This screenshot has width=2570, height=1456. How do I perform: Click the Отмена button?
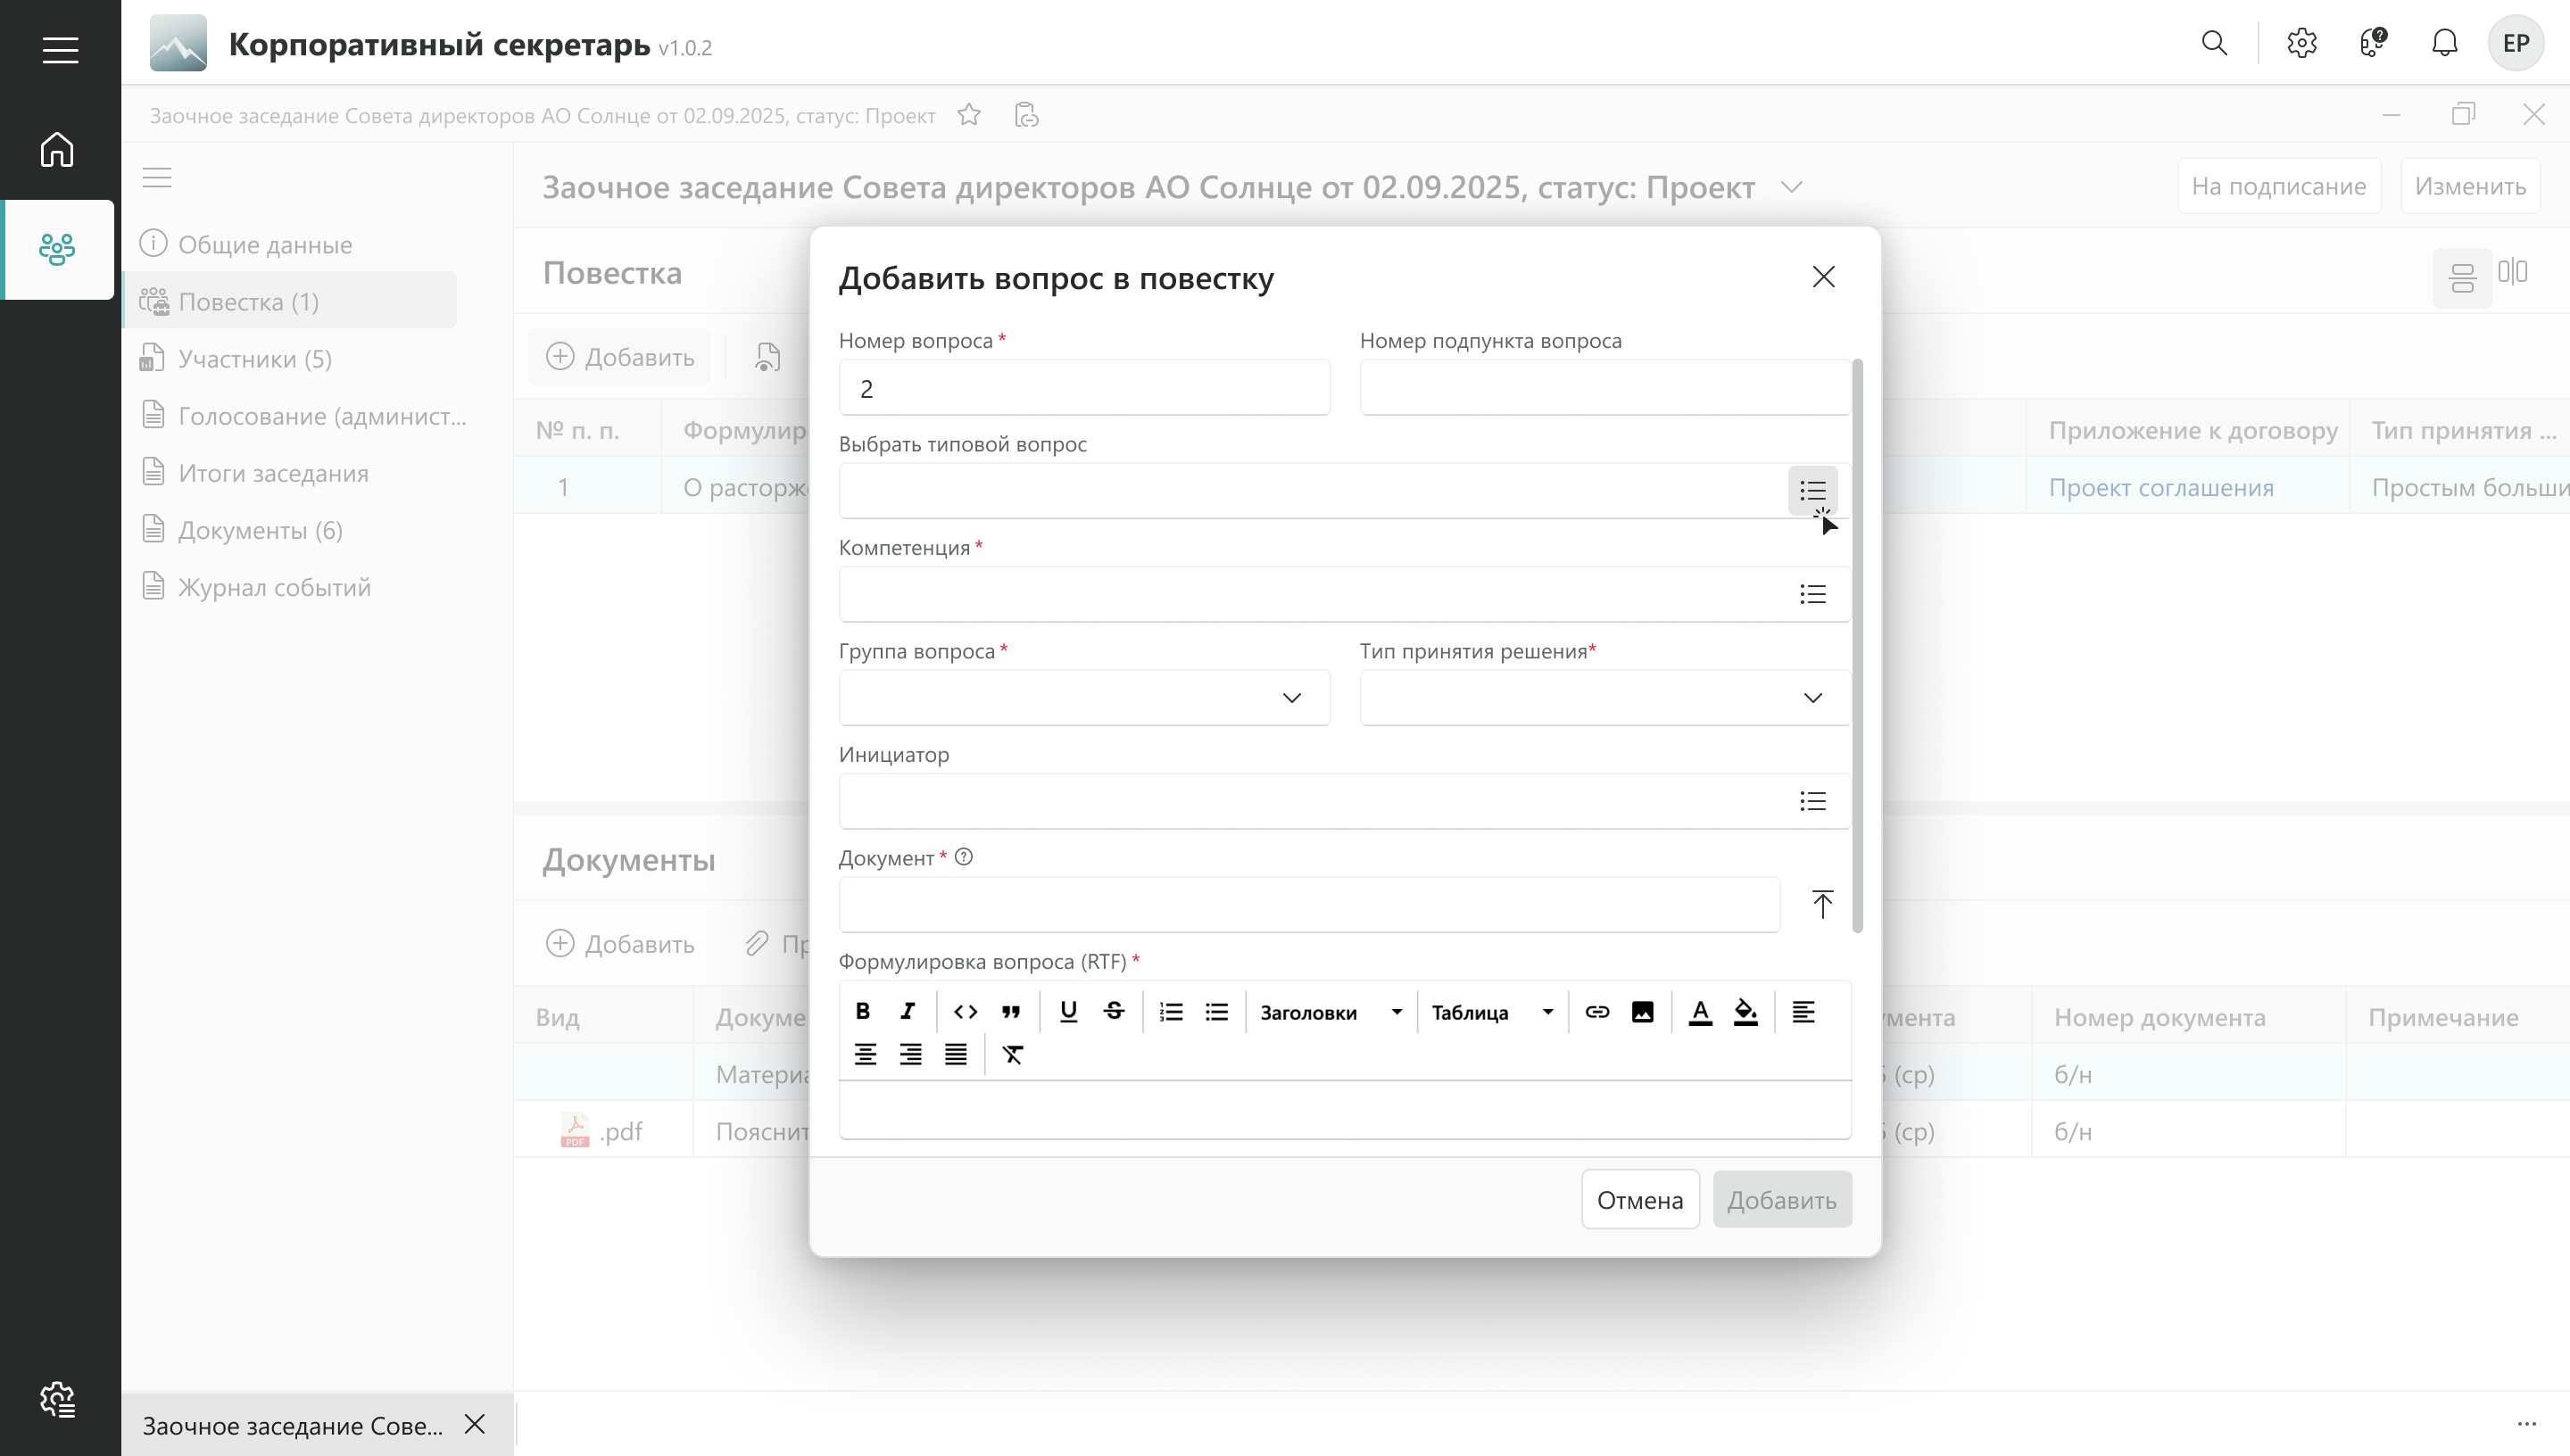pyautogui.click(x=1639, y=1199)
